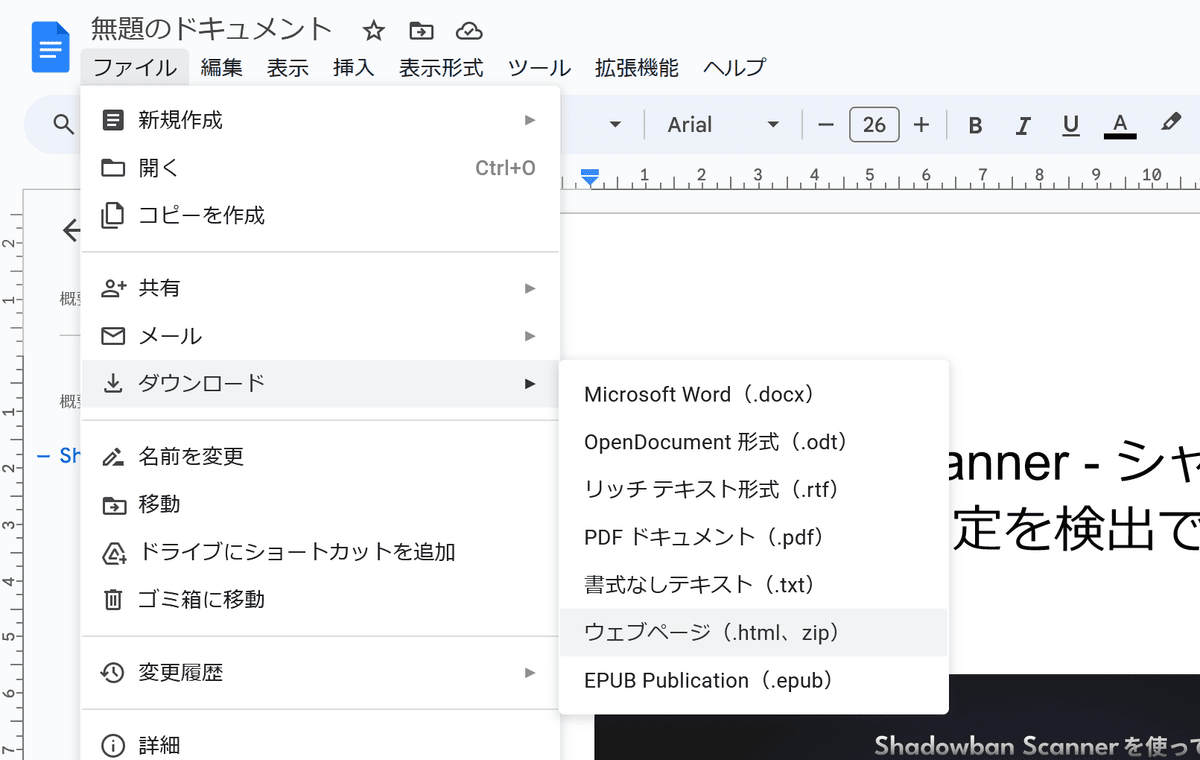This screenshot has width=1200, height=760.
Task: Download as リッチ テキスト形式 (.rtf)
Action: click(754, 489)
